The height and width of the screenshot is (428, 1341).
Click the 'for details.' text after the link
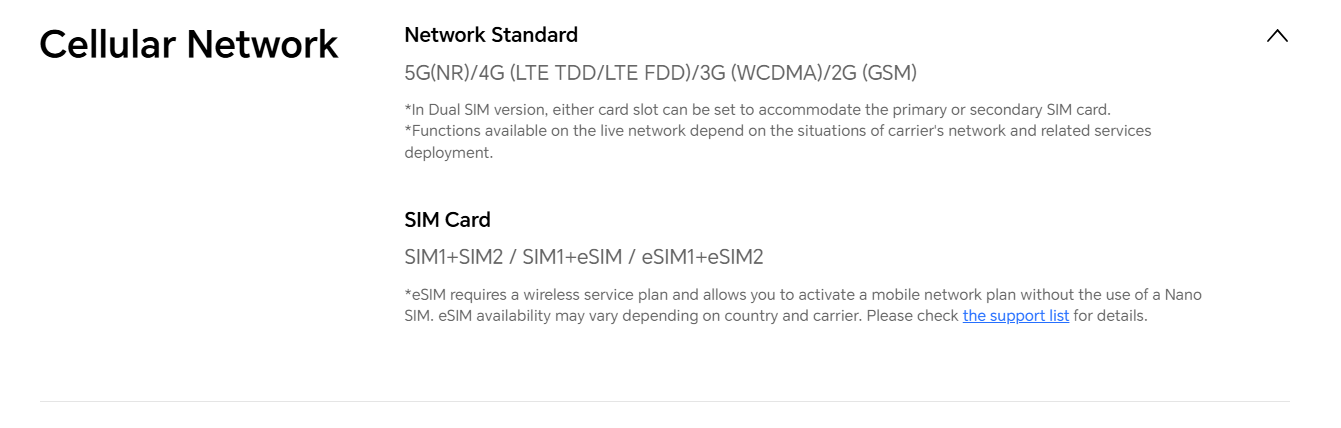(x=1110, y=316)
